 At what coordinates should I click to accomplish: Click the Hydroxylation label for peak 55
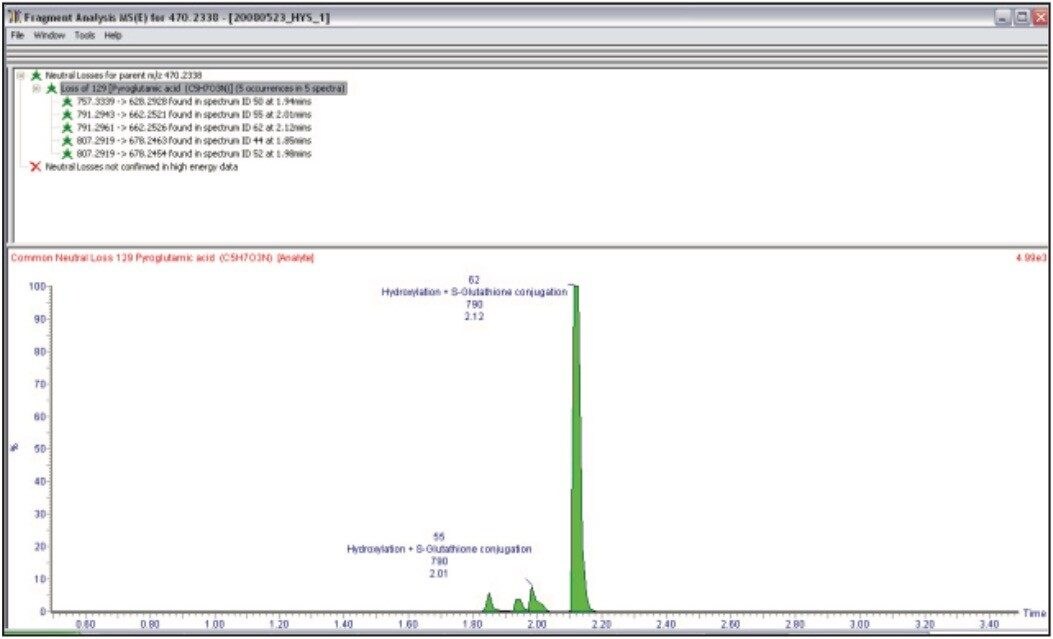439,549
